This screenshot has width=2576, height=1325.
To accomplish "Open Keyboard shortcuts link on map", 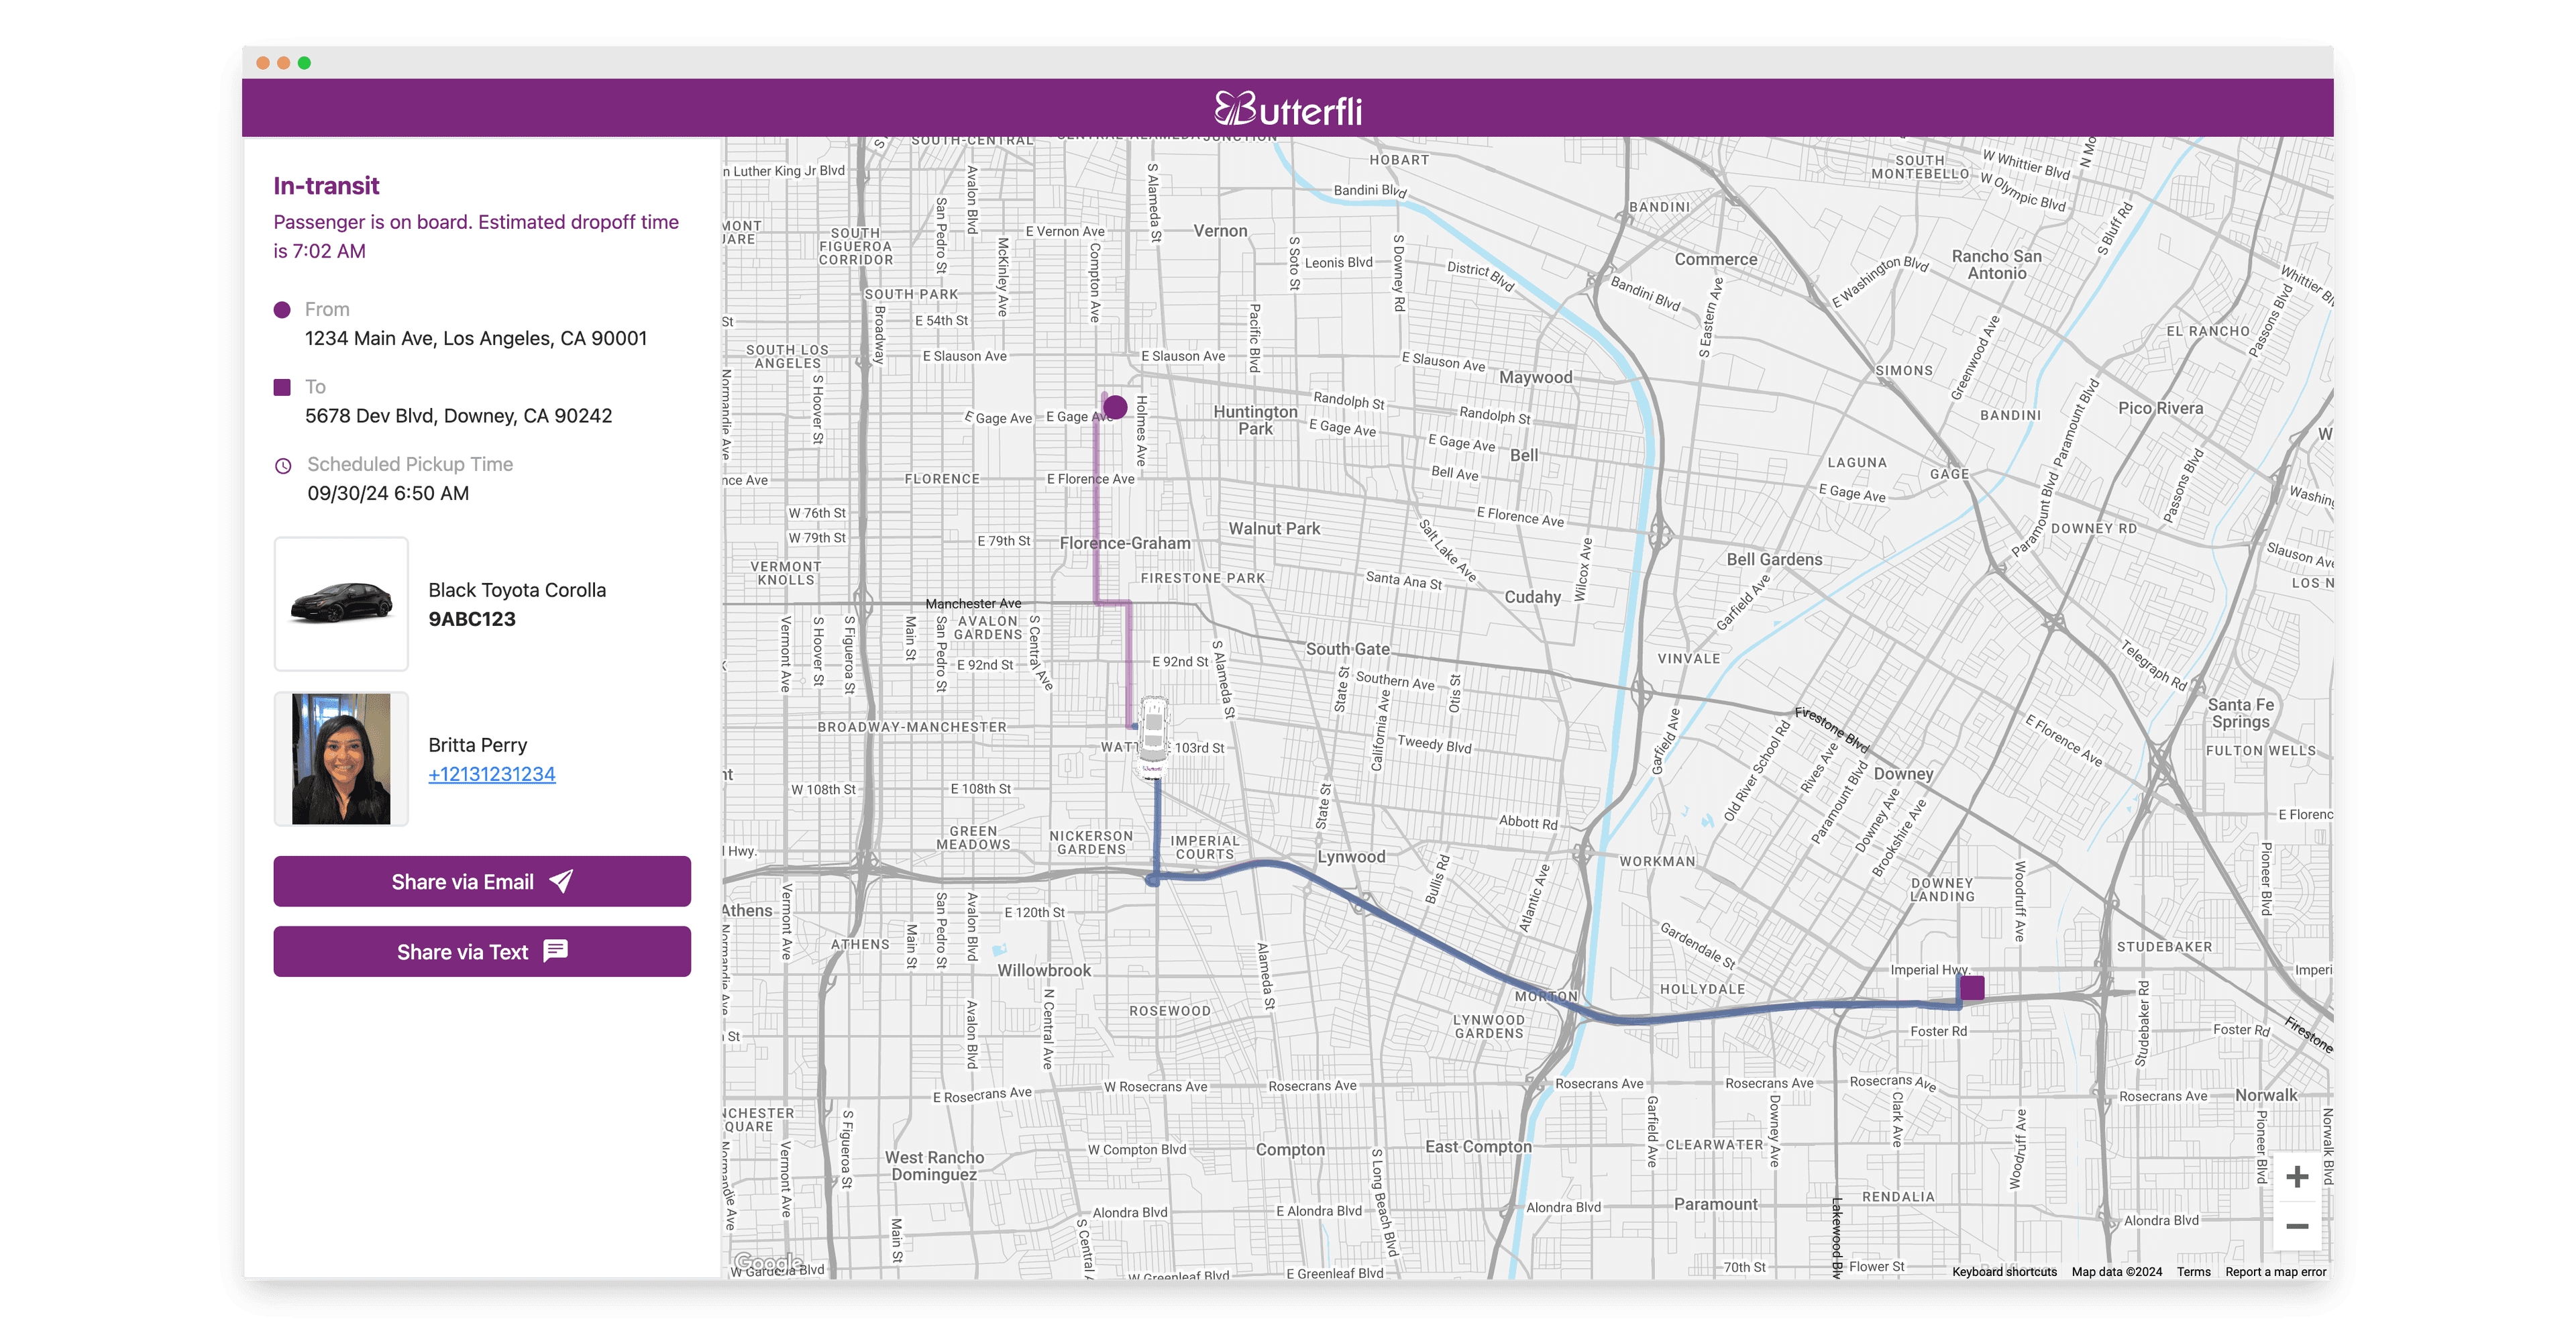I will pyautogui.click(x=2004, y=1272).
